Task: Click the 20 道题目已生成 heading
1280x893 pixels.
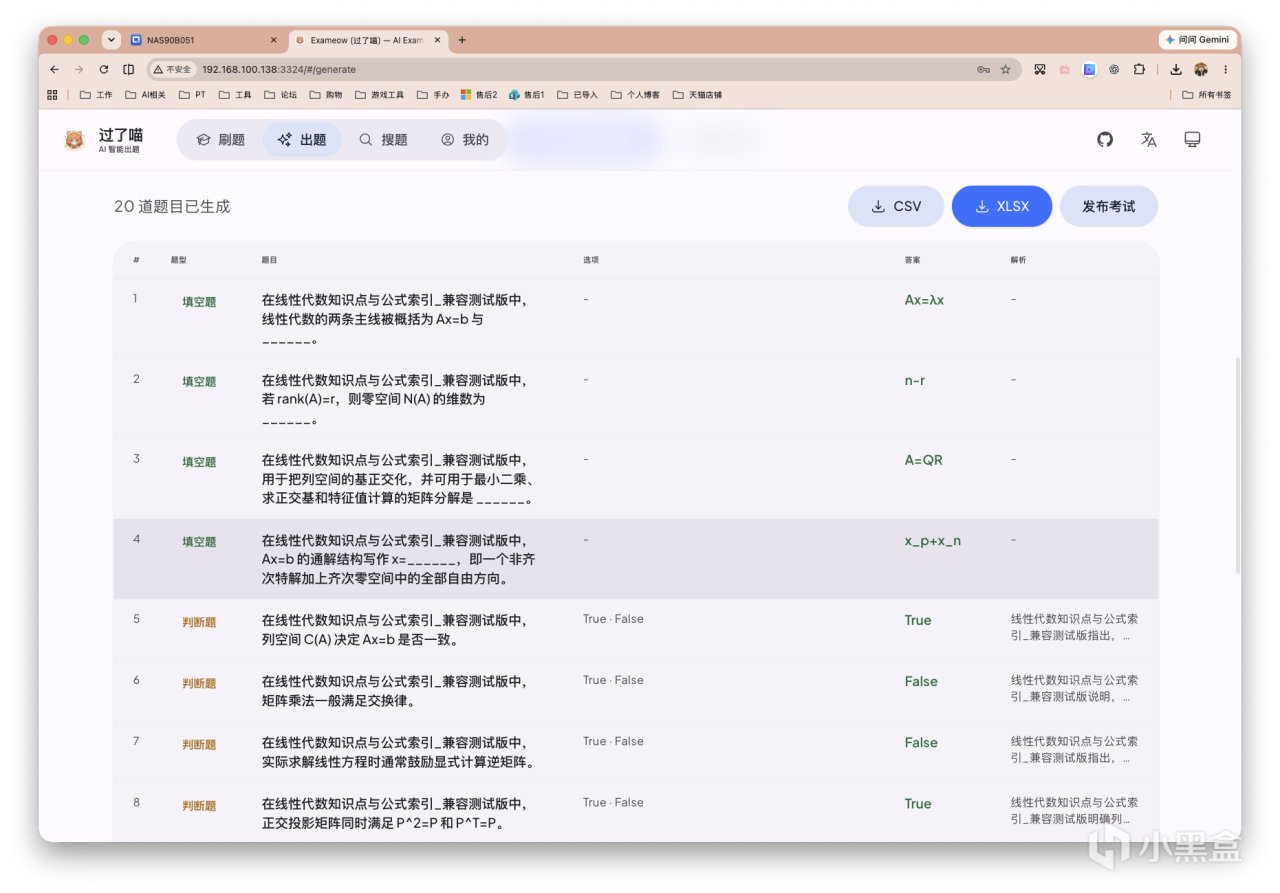Action: click(x=172, y=207)
